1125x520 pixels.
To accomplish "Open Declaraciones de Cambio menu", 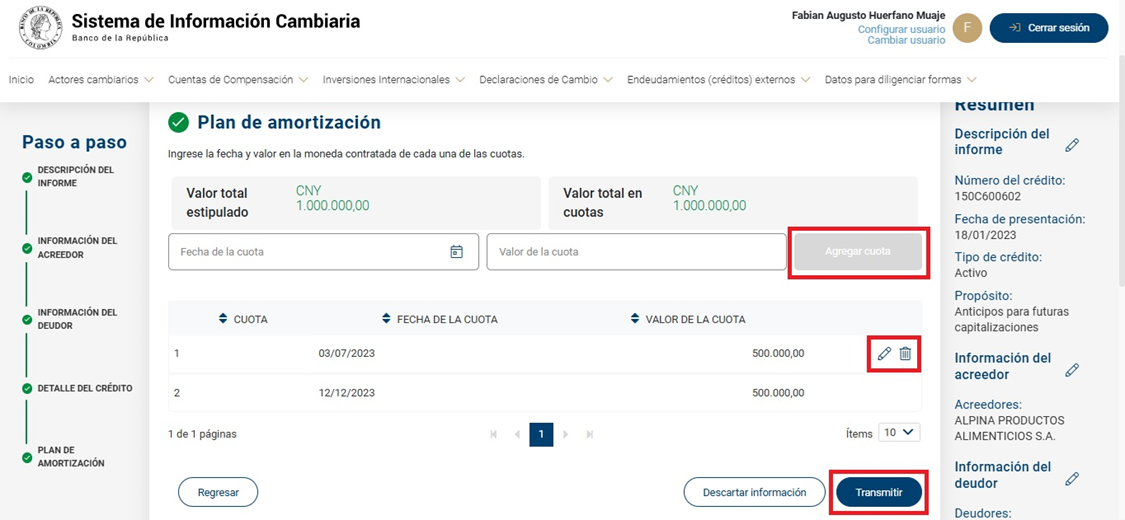I will (x=546, y=80).
